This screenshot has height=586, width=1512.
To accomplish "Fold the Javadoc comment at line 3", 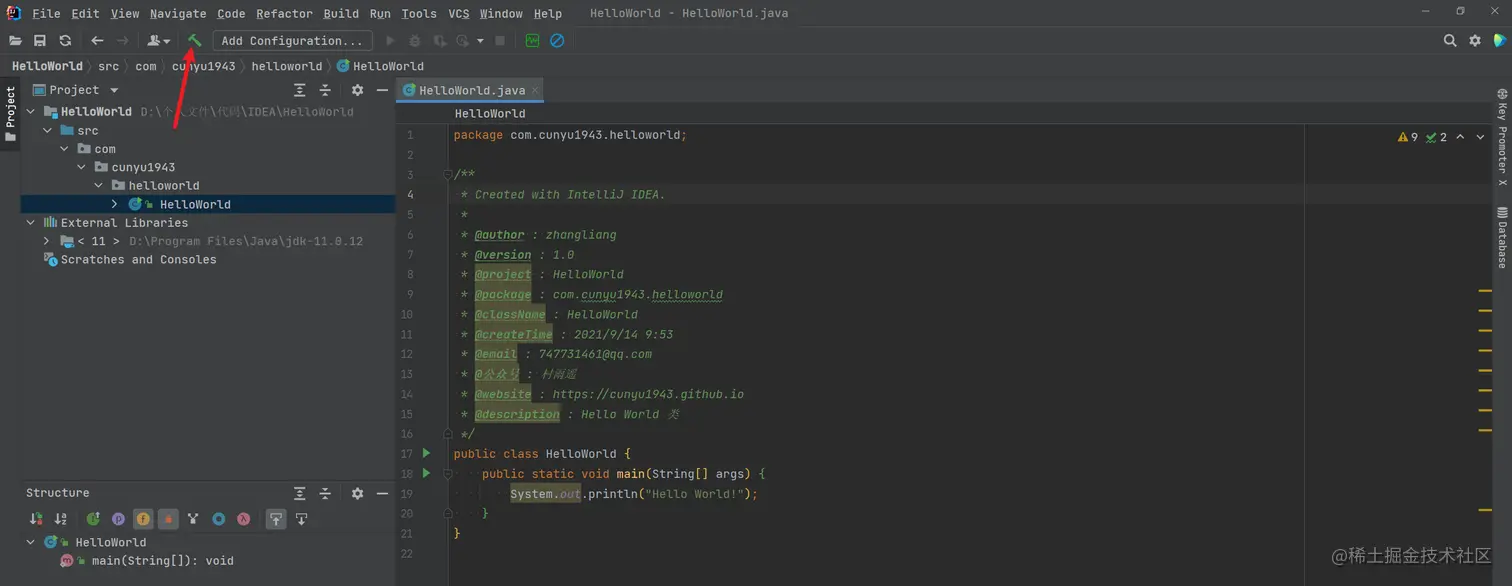I will coord(448,175).
